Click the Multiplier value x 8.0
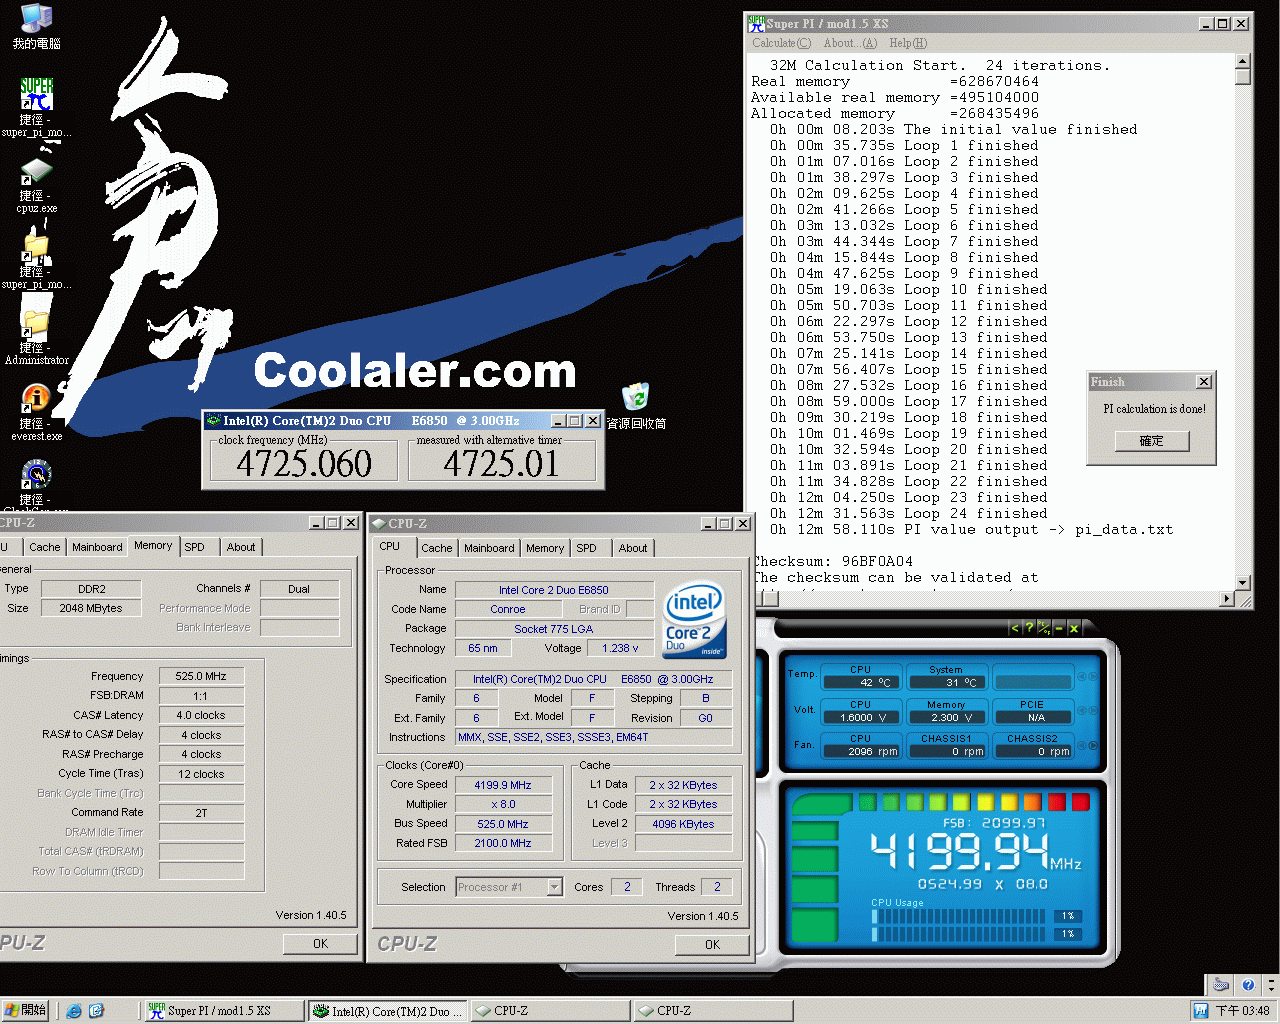This screenshot has height=1024, width=1280. pyautogui.click(x=503, y=804)
